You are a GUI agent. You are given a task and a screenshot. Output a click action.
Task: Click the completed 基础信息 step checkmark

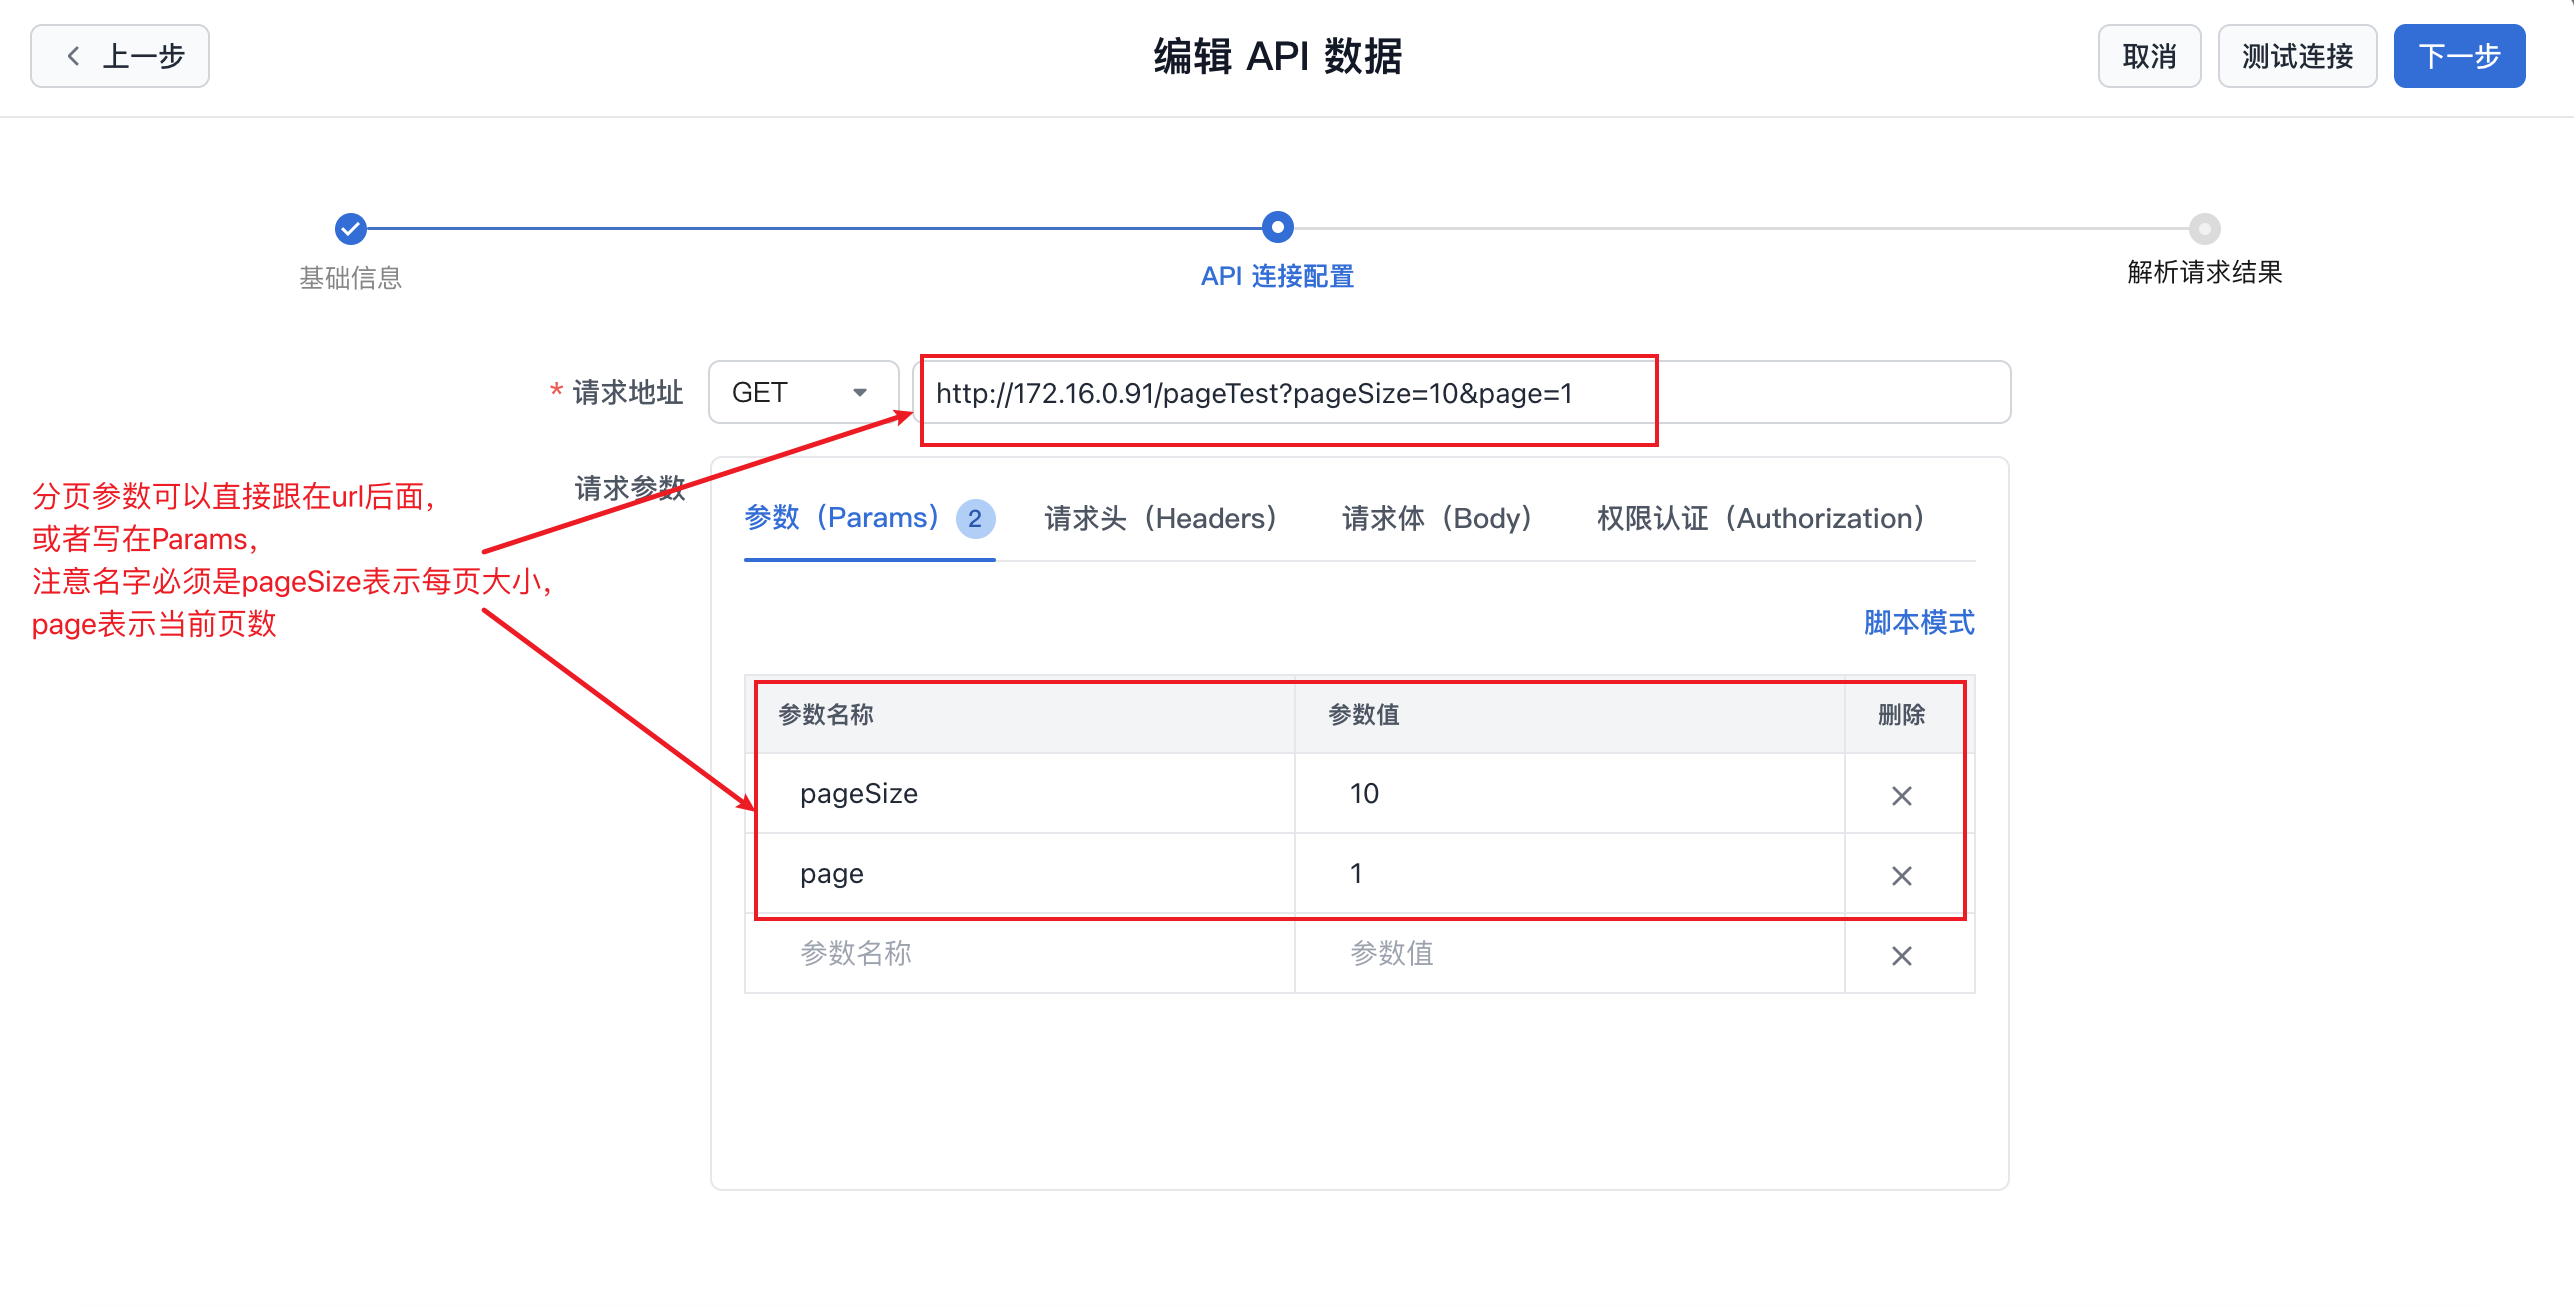pyautogui.click(x=350, y=229)
